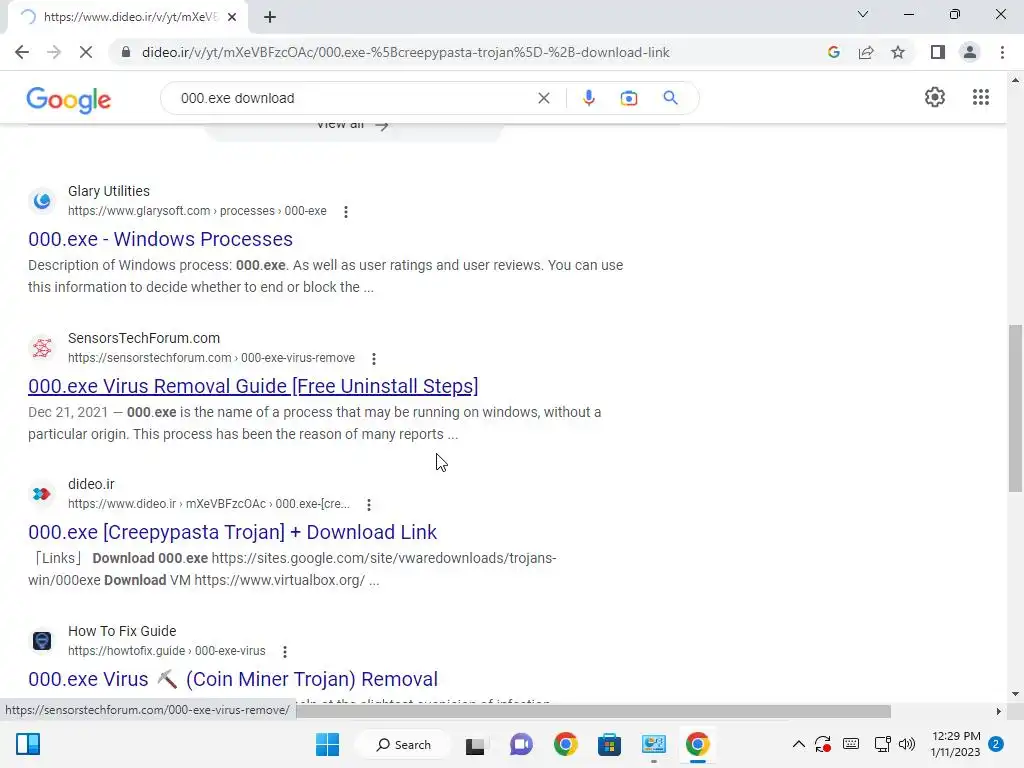This screenshot has width=1024, height=768.
Task: Switch to active Chrome taskbar window
Action: (697, 744)
